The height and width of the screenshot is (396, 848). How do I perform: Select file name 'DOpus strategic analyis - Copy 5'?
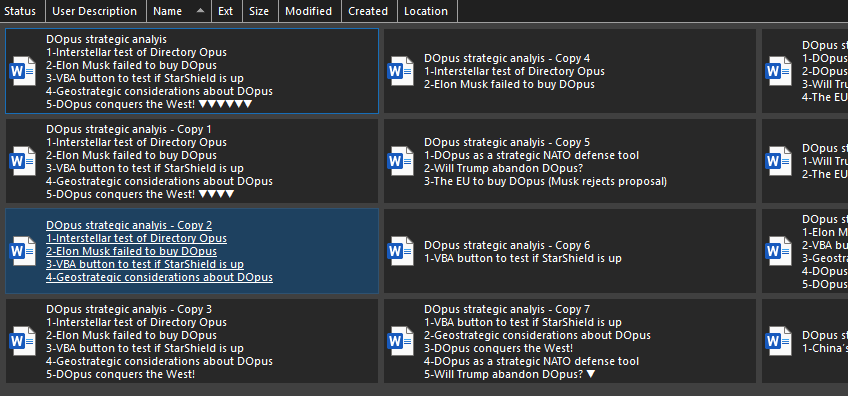[x=507, y=142]
